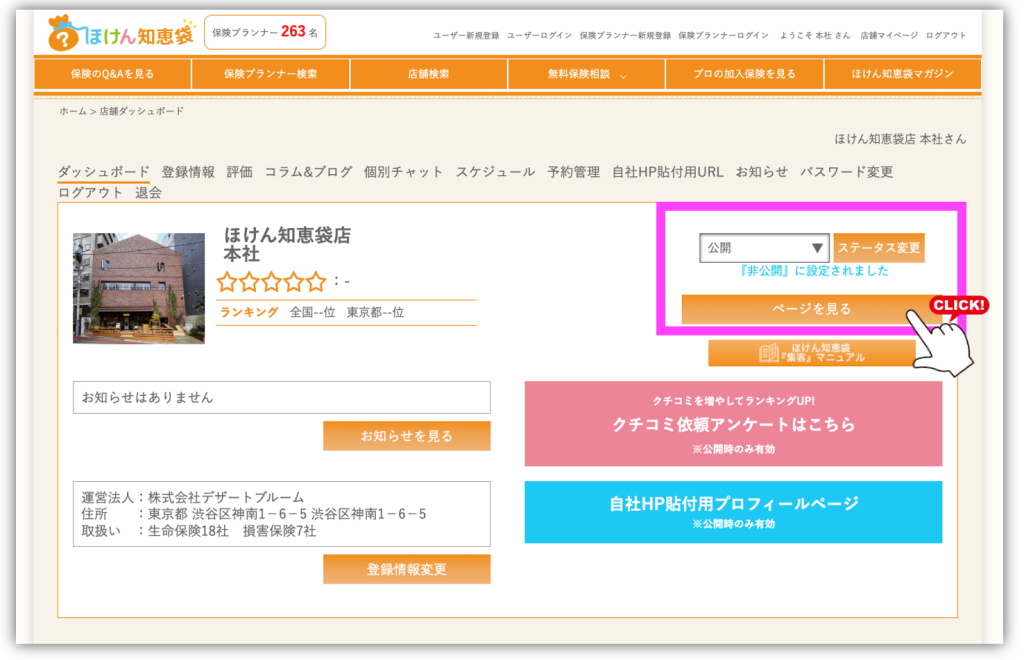
Task: Open the 保険プランナーログイン link
Action: pyautogui.click(x=724, y=35)
